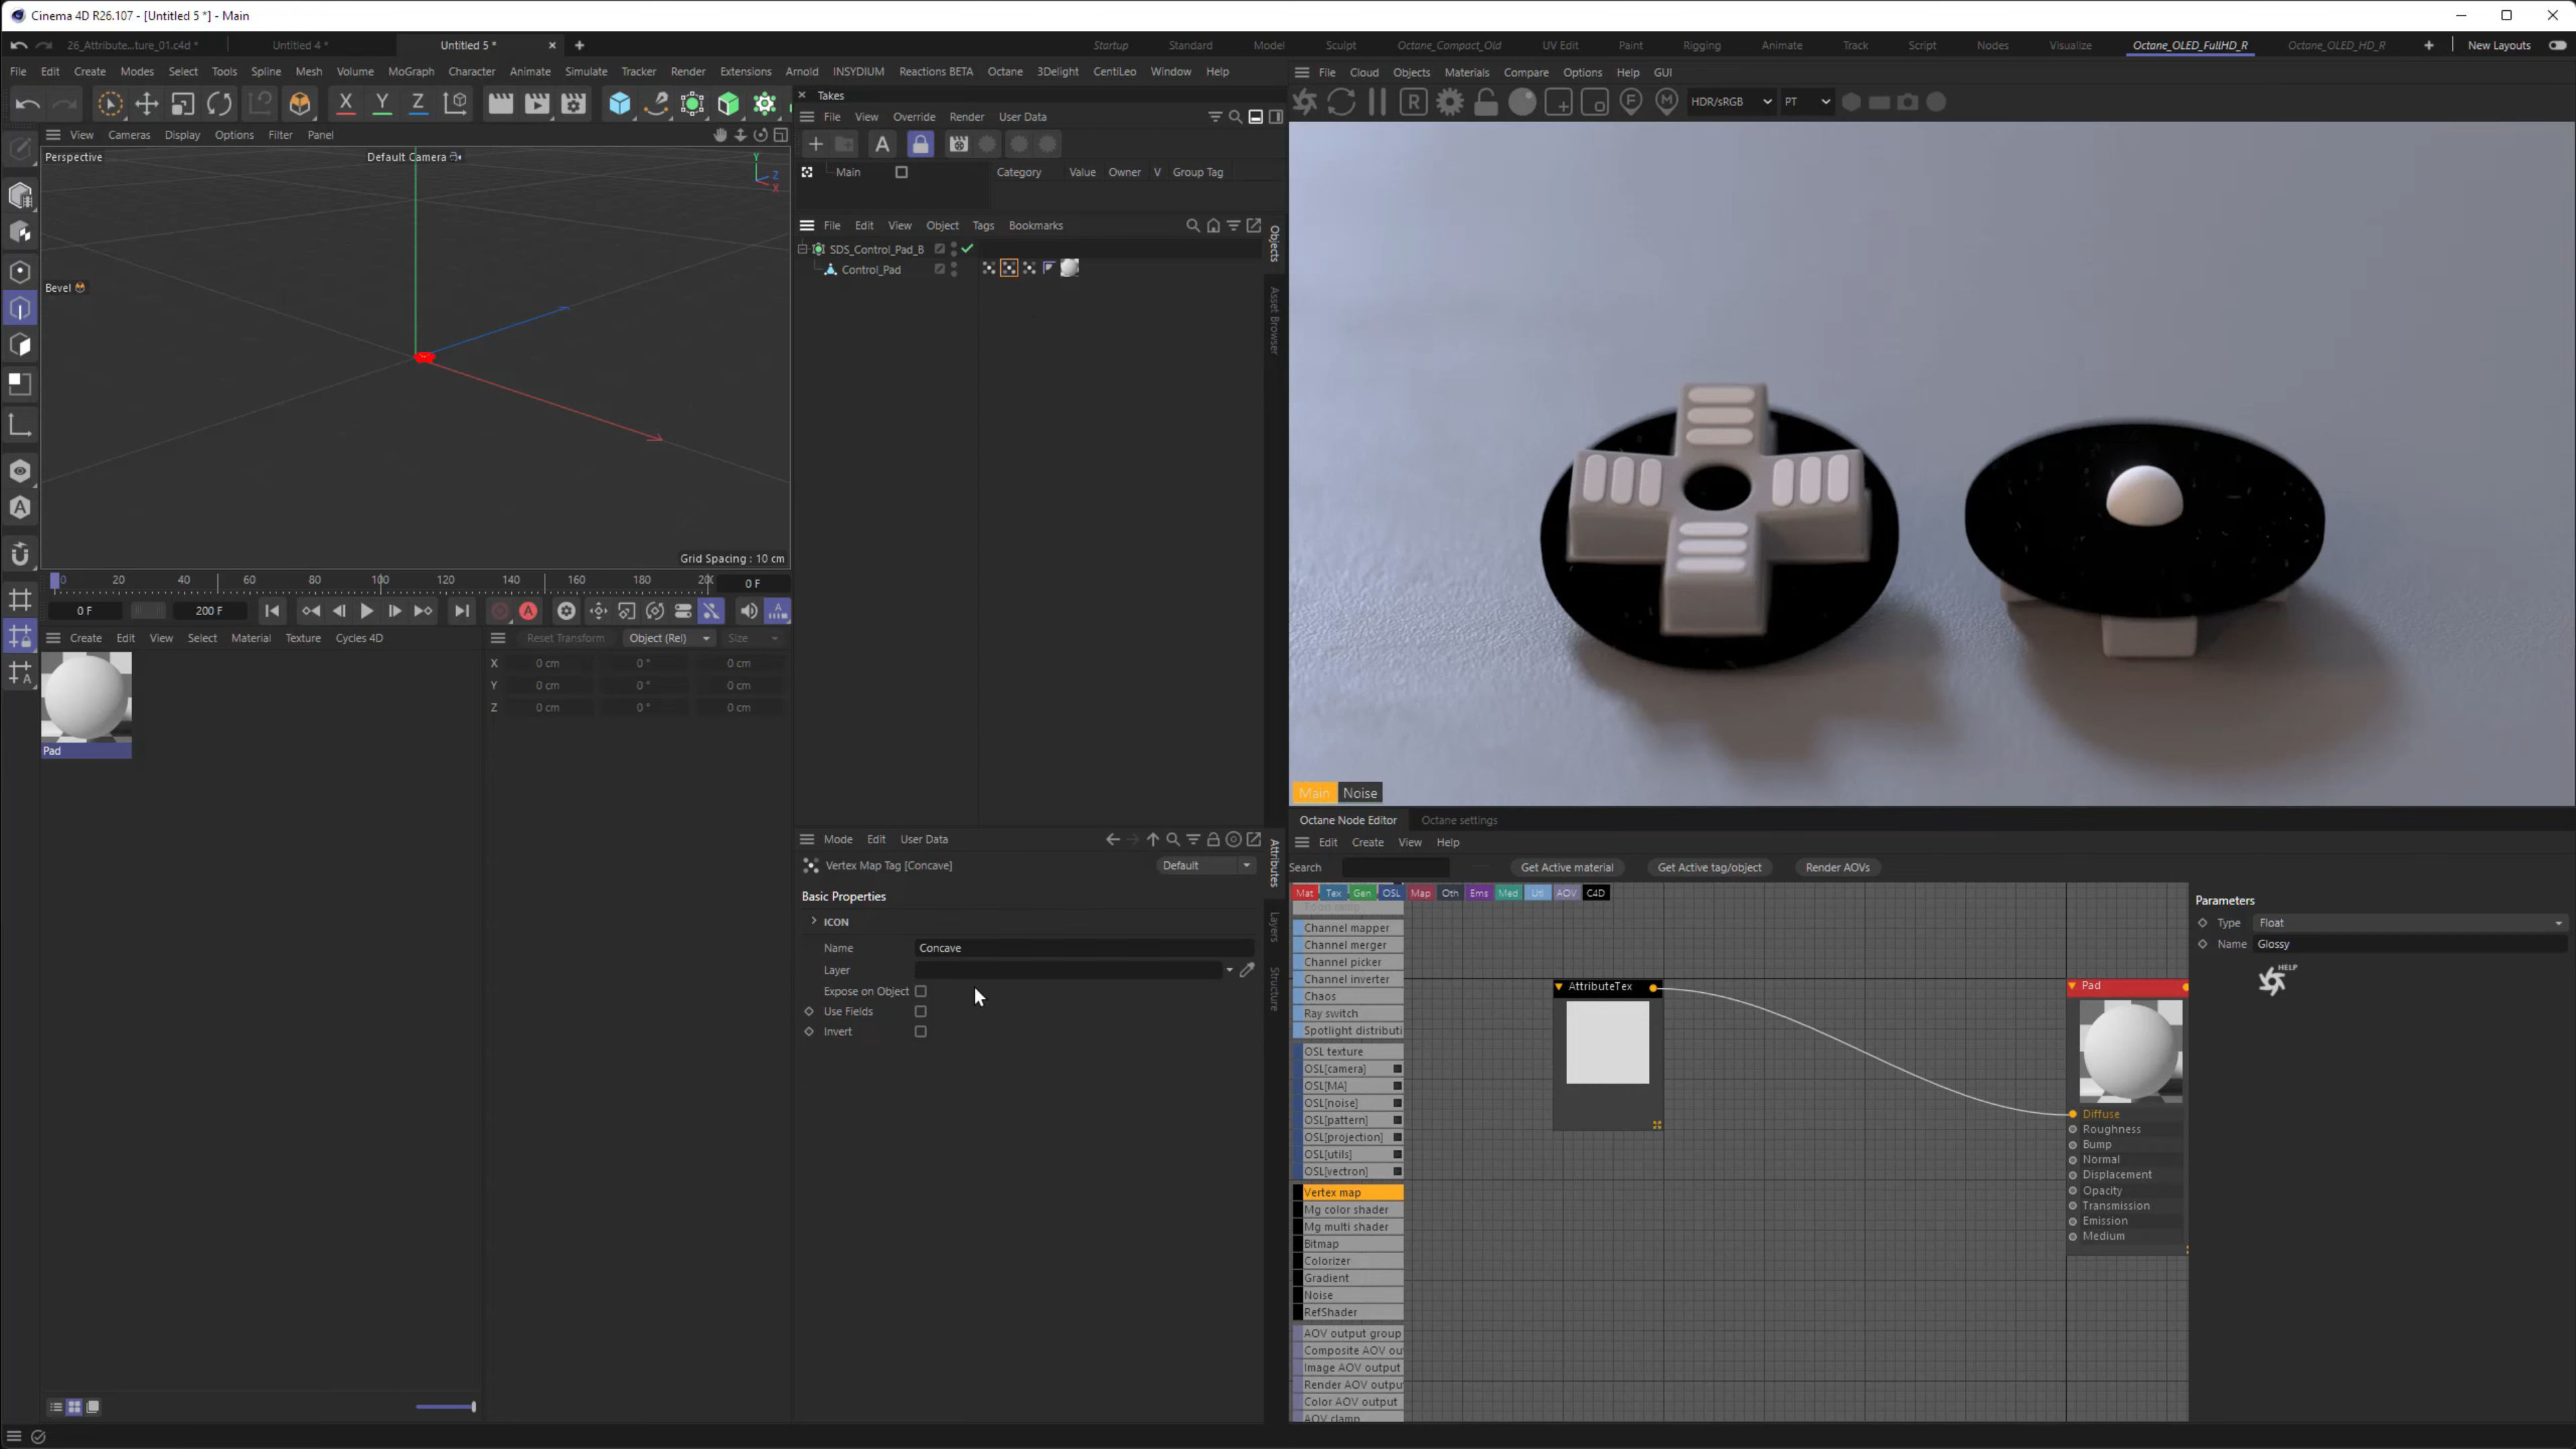
Task: Enable the Expose on Object checkbox
Action: click(x=921, y=991)
